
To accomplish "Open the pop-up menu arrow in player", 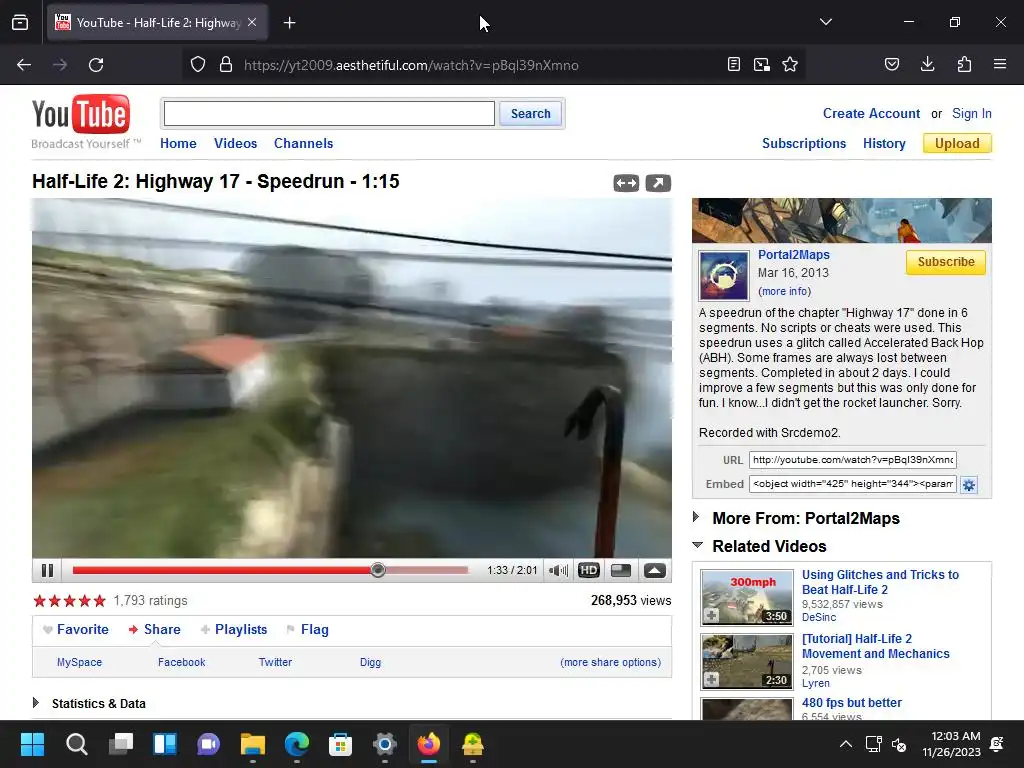I will click(x=654, y=570).
